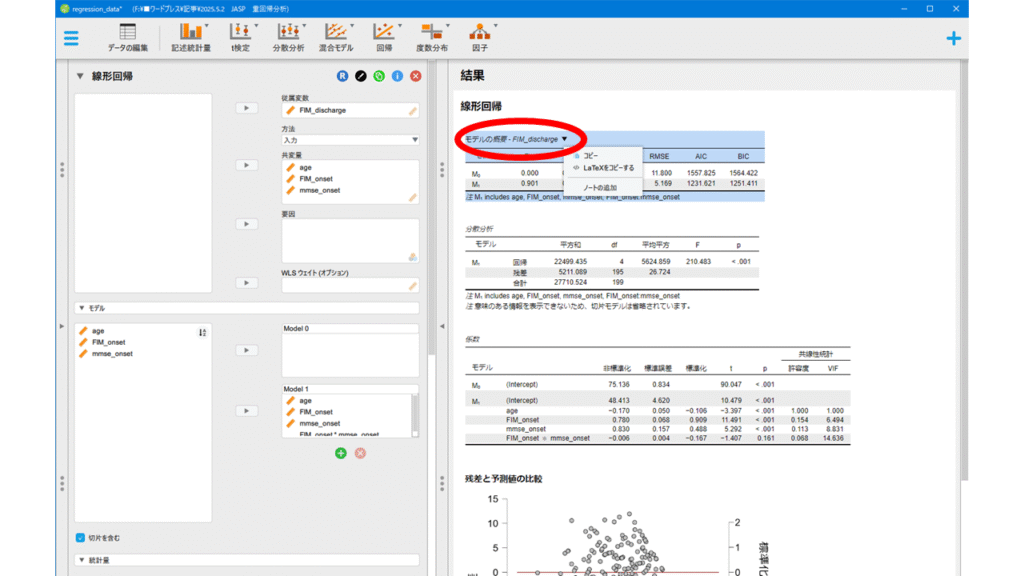Open the 分散分析 analysis menu
Image resolution: width=1024 pixels, height=576 pixels.
point(288,38)
